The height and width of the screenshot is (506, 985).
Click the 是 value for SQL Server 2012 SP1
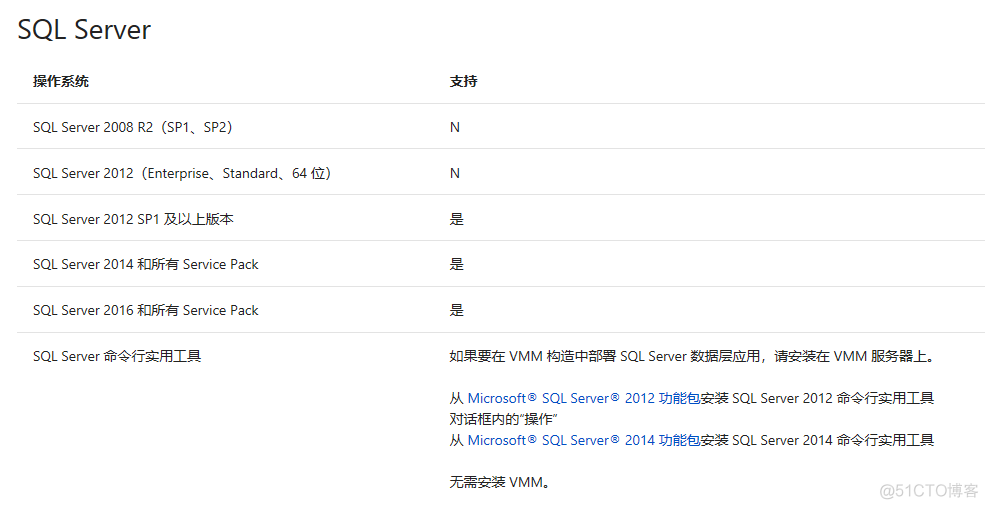coord(457,219)
